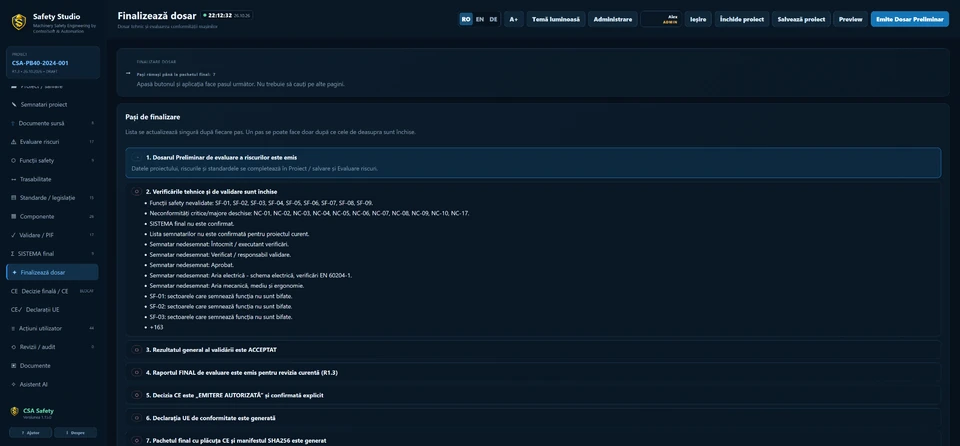Image resolution: width=960 pixels, height=446 pixels.
Task: Click the Finalizează dosar star icon
Action: pos(14,273)
